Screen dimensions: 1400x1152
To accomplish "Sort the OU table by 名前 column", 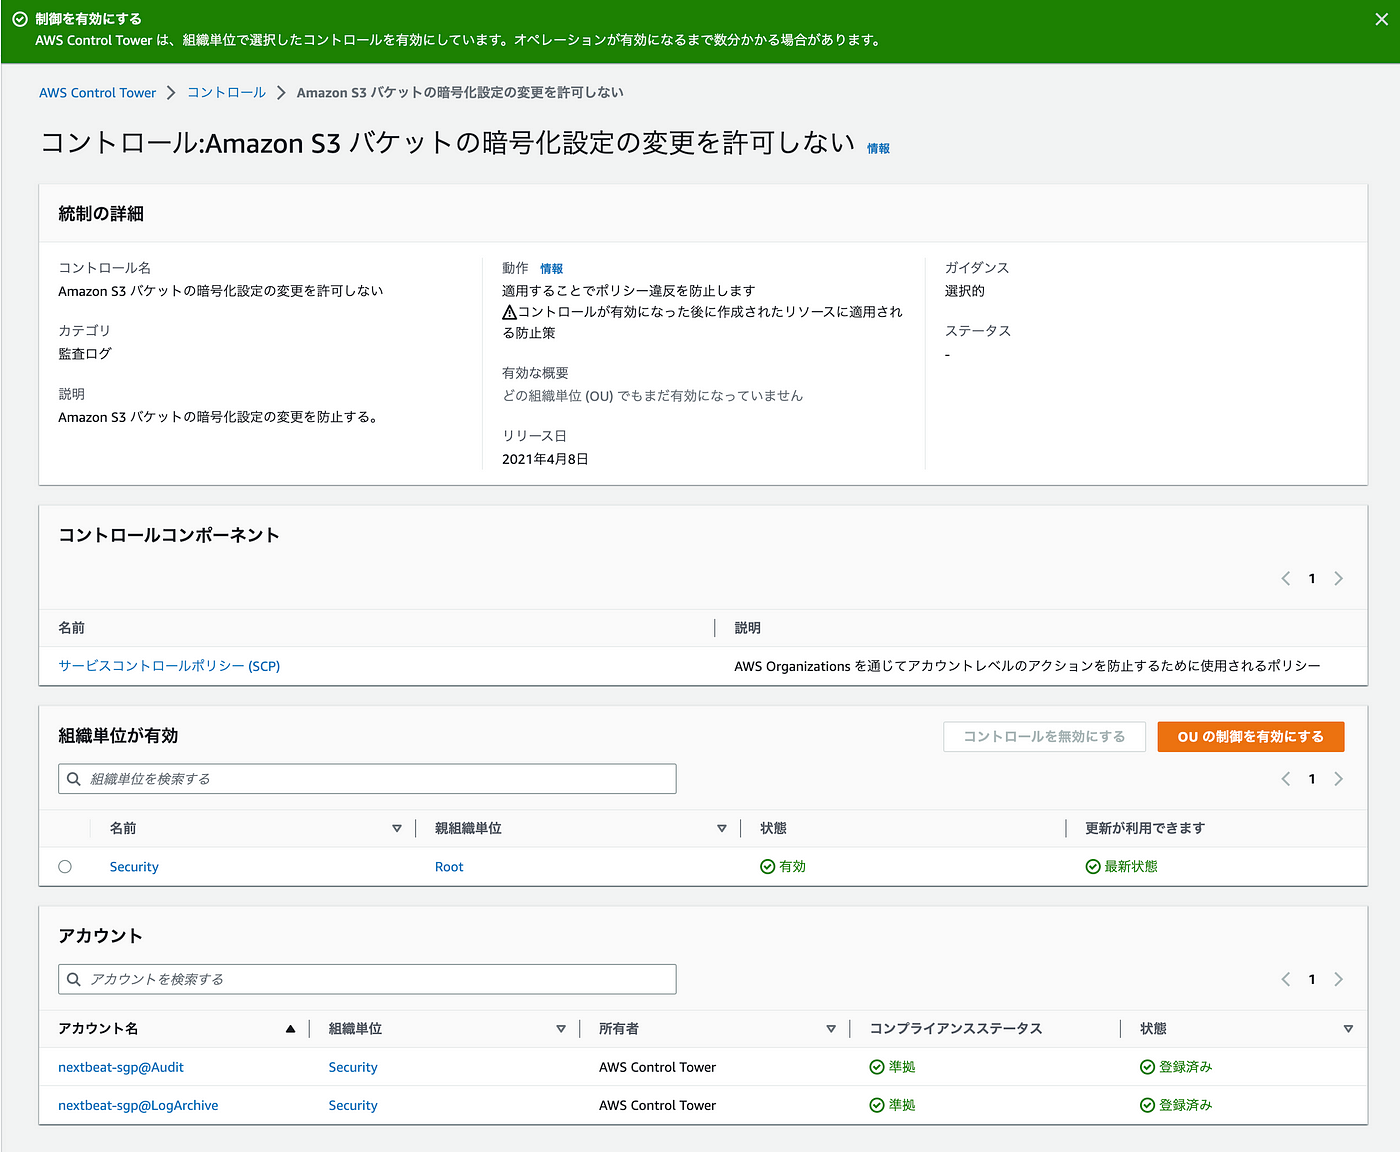I will coord(397,828).
